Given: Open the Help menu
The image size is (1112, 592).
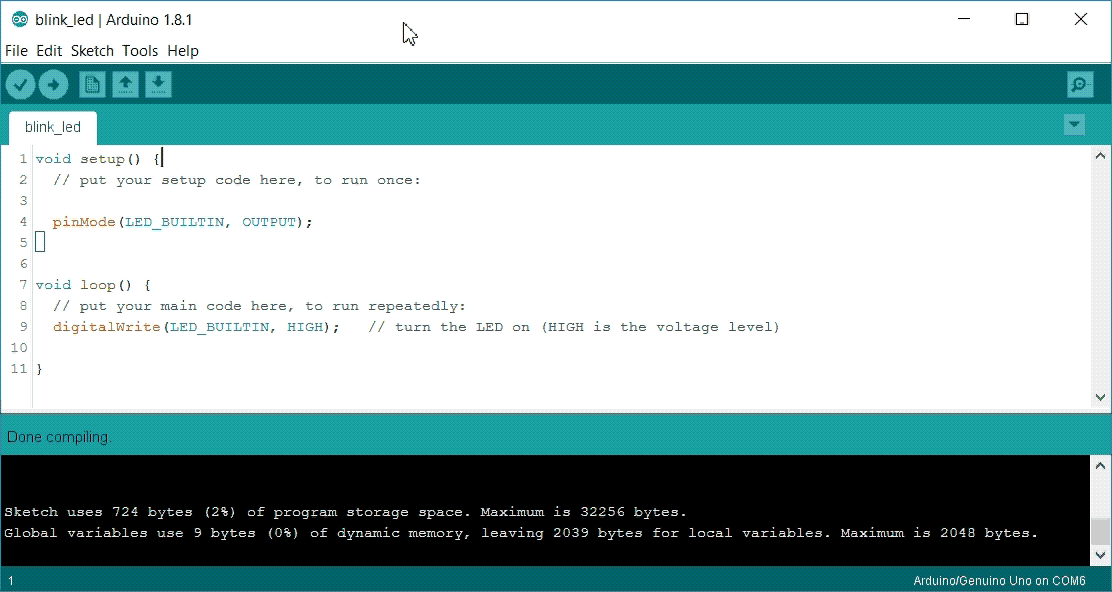Looking at the screenshot, I should (x=183, y=50).
